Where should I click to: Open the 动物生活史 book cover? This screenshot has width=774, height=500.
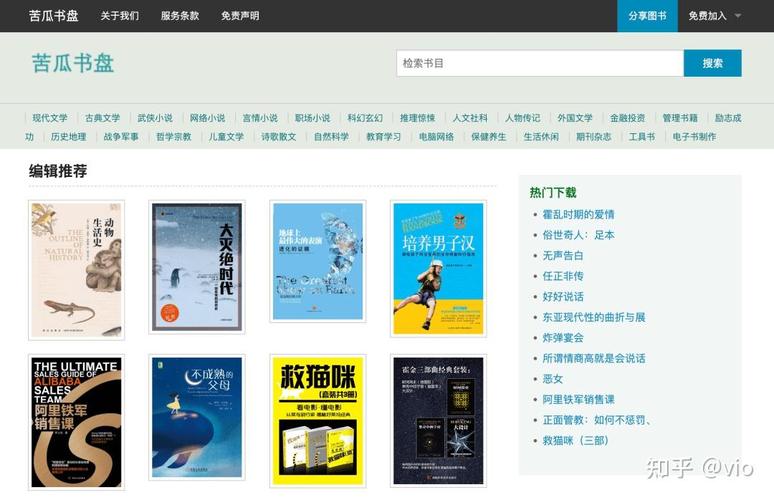click(x=76, y=268)
